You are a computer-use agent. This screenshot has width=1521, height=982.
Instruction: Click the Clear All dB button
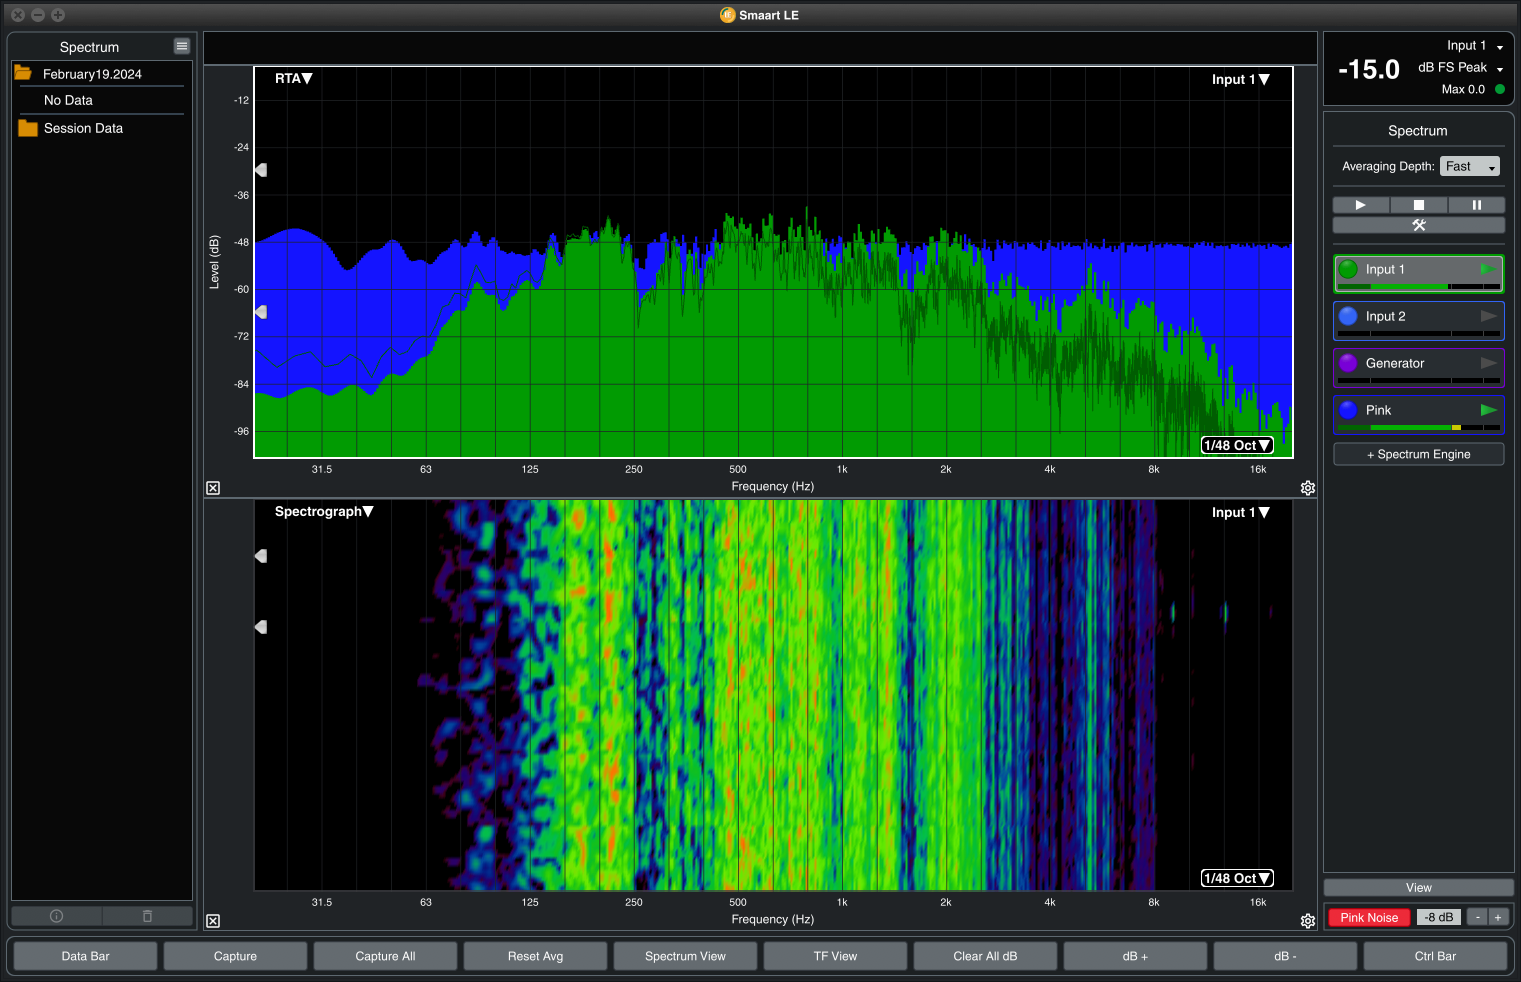pos(985,956)
